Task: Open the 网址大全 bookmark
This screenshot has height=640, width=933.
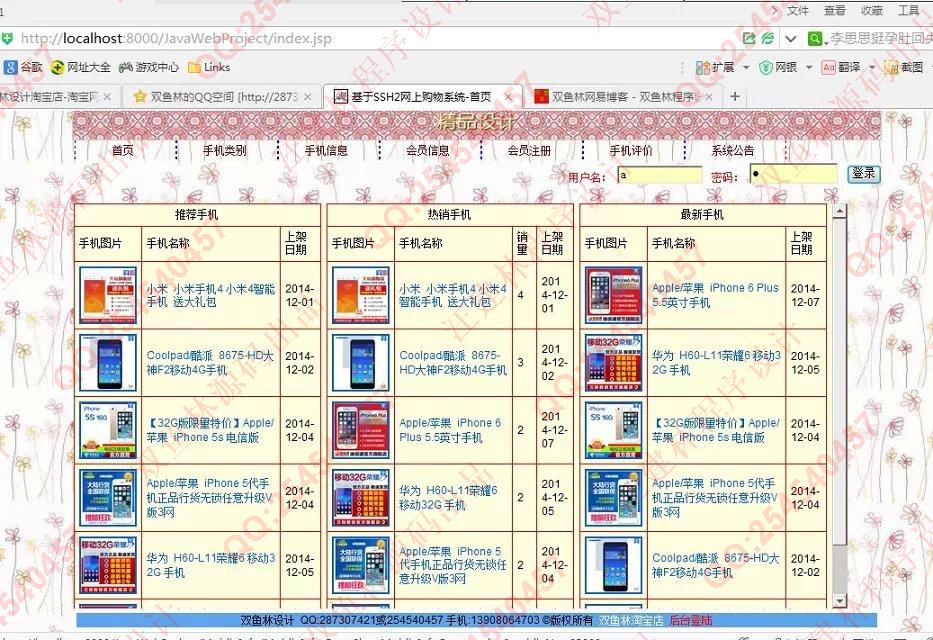Action: click(x=81, y=67)
